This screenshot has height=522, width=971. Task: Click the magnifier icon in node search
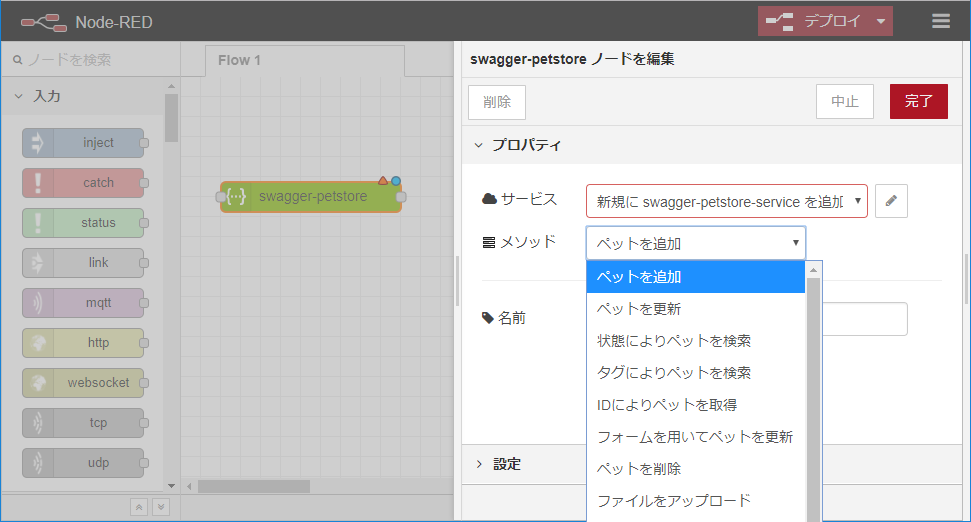point(18,60)
